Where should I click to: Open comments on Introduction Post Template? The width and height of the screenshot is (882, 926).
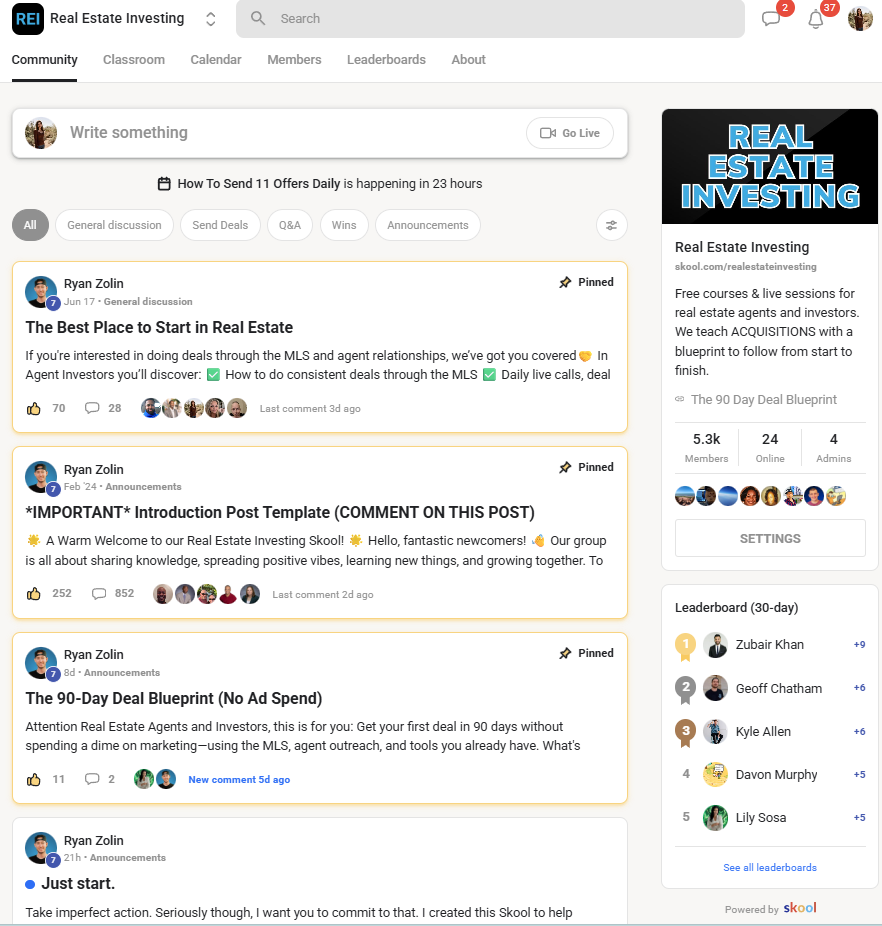[99, 594]
